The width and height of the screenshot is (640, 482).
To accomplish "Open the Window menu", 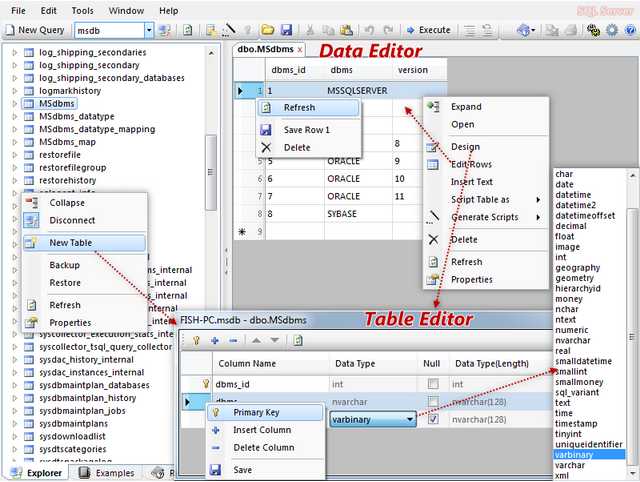I will [x=126, y=11].
